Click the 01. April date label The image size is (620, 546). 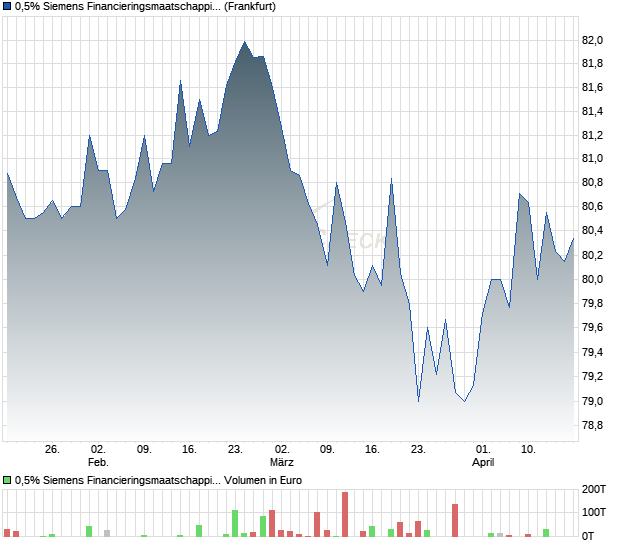[x=483, y=456]
